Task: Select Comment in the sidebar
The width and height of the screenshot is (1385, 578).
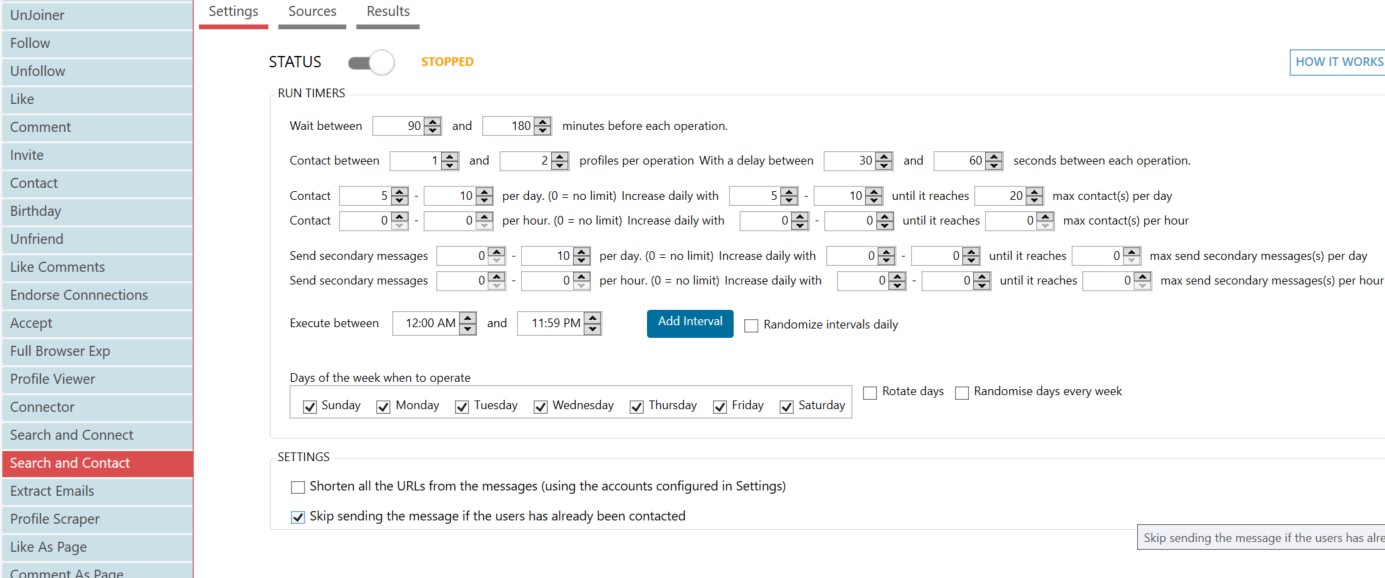Action: (96, 127)
